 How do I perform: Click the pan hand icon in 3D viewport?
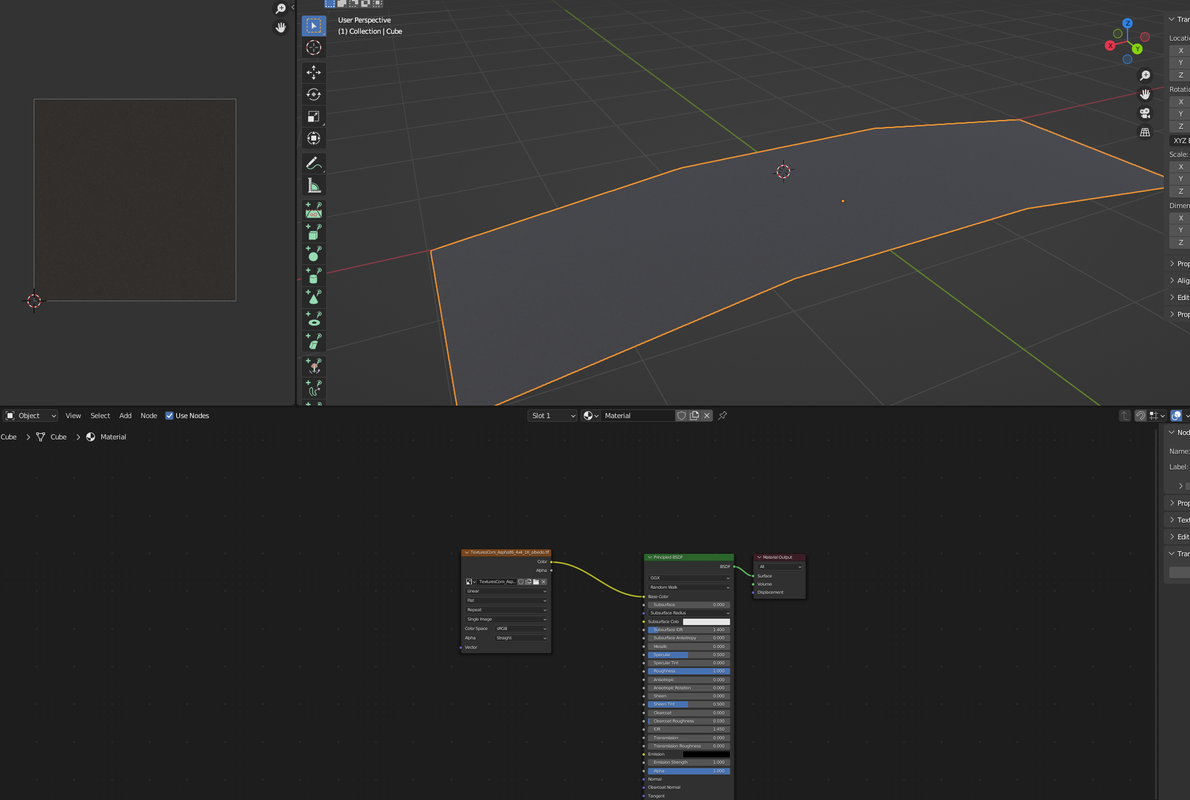click(1144, 94)
